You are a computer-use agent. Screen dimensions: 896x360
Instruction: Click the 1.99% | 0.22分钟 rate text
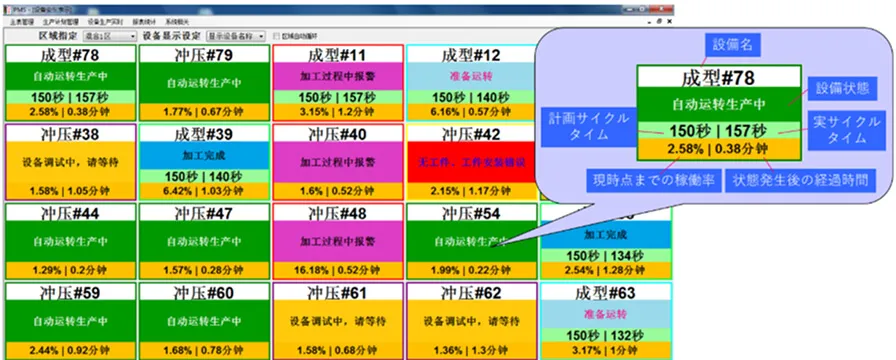click(x=472, y=270)
